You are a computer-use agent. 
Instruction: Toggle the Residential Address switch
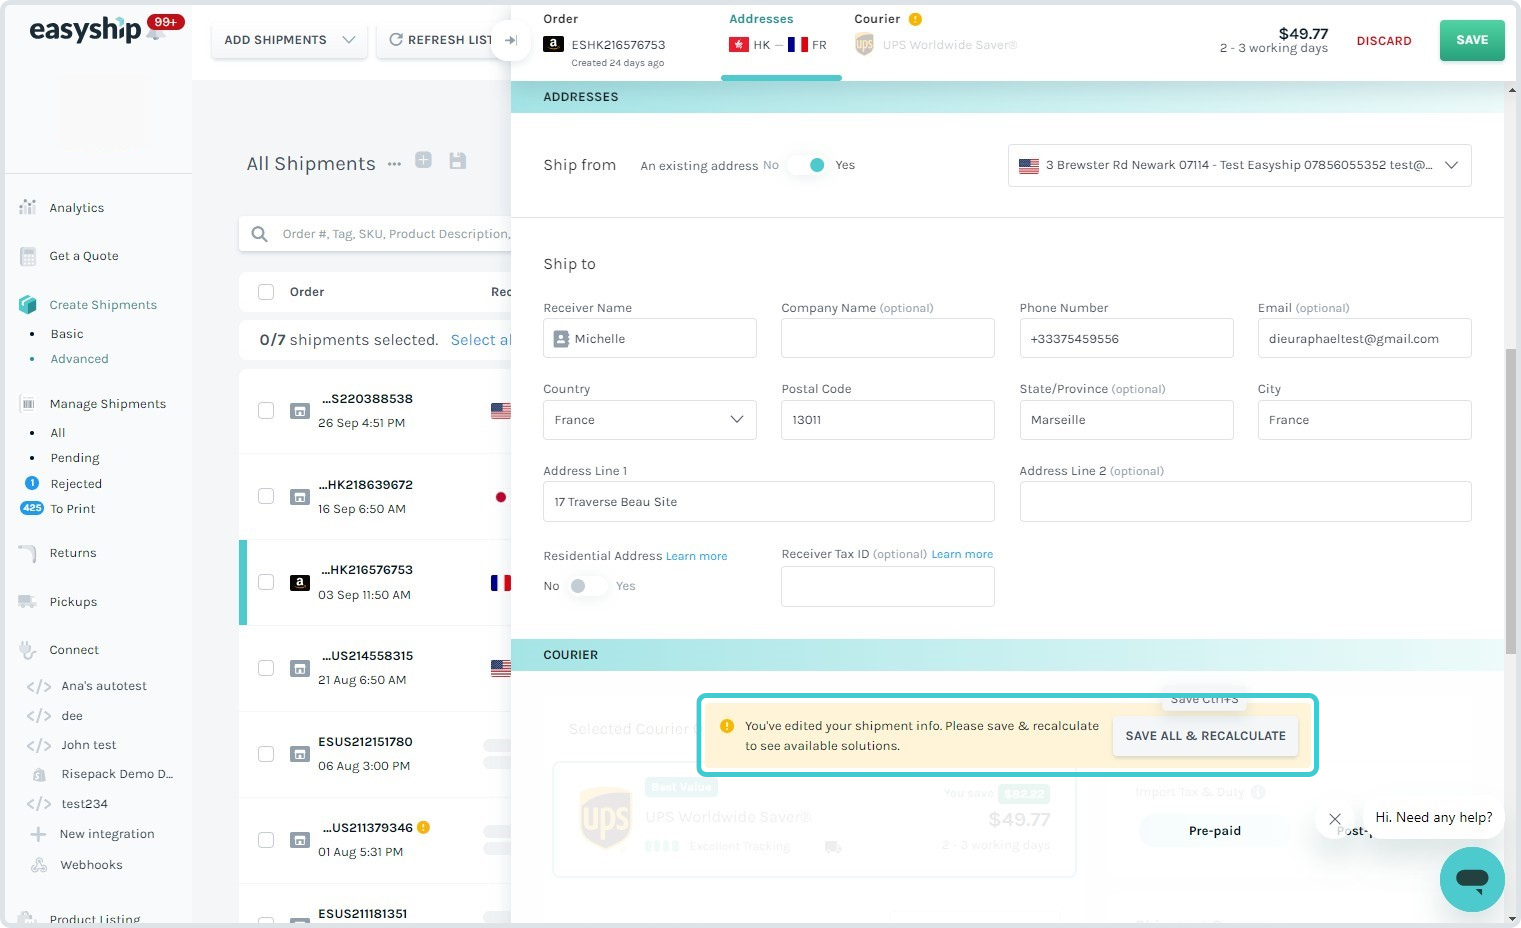[587, 586]
